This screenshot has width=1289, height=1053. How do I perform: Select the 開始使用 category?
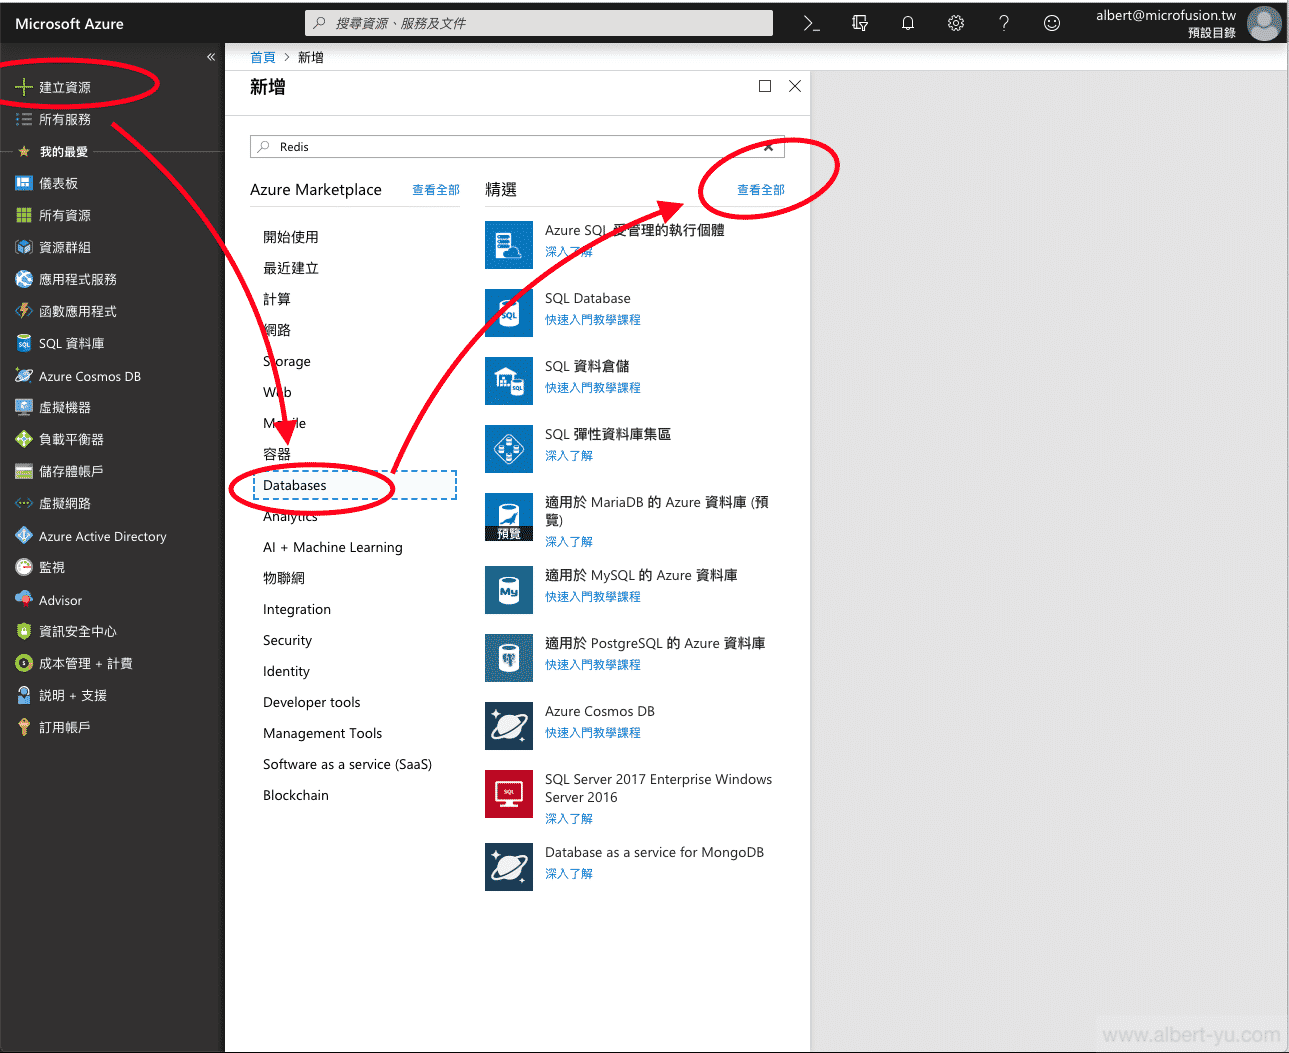coord(291,237)
